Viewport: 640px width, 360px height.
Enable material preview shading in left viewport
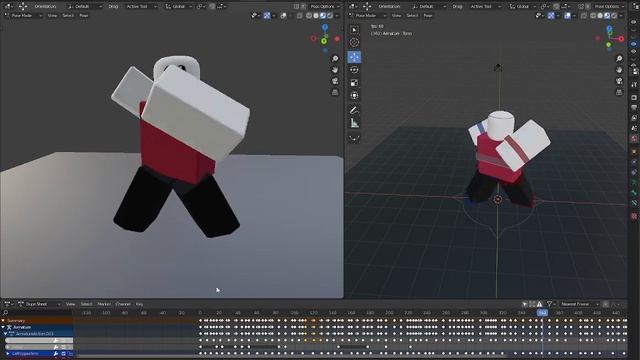point(323,16)
